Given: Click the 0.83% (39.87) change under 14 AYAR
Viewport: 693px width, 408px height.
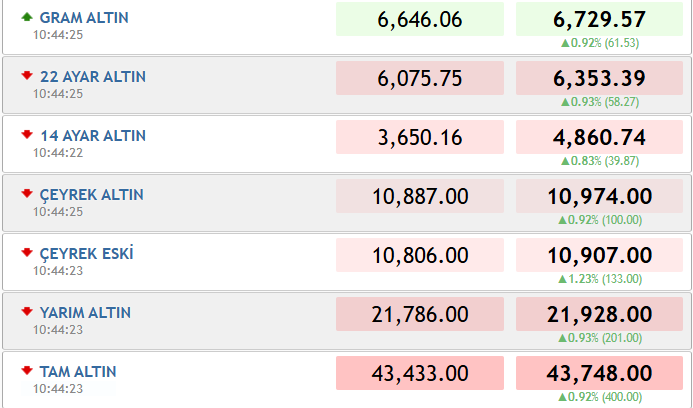Looking at the screenshot, I should click(600, 161).
